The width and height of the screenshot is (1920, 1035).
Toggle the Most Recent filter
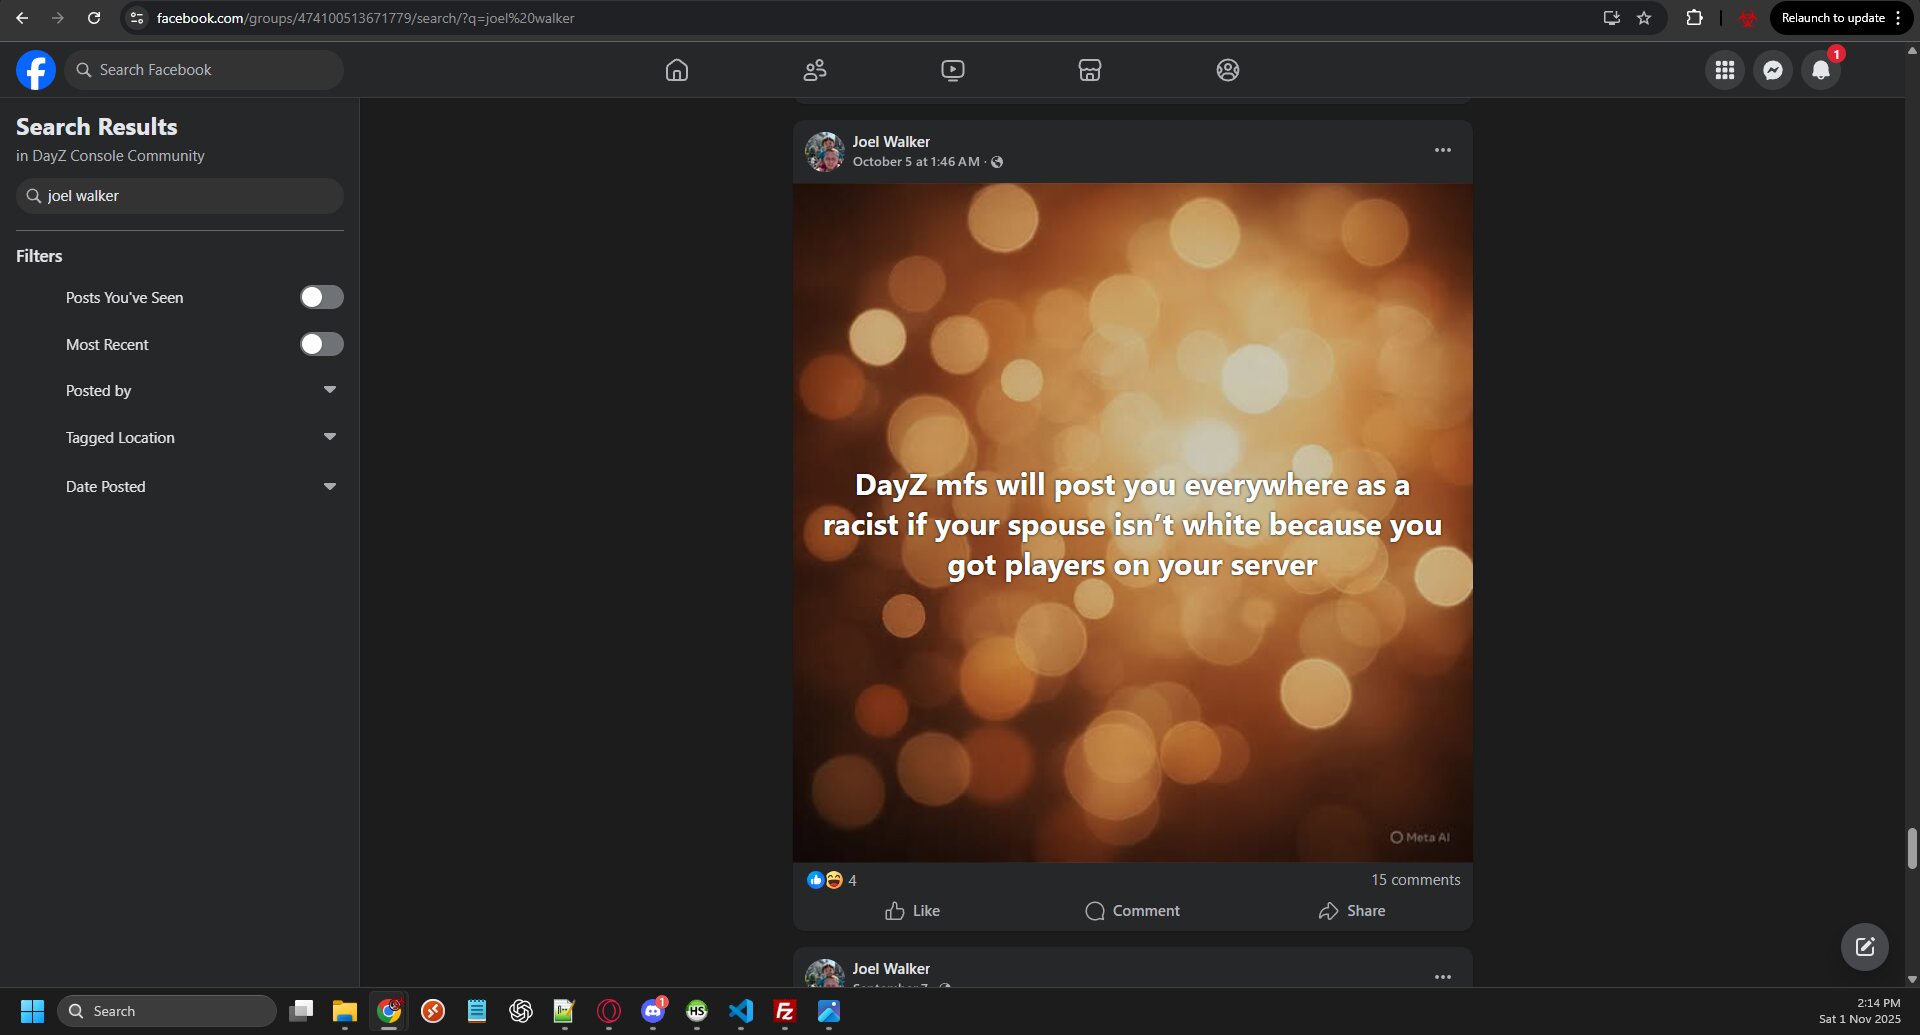(x=322, y=344)
